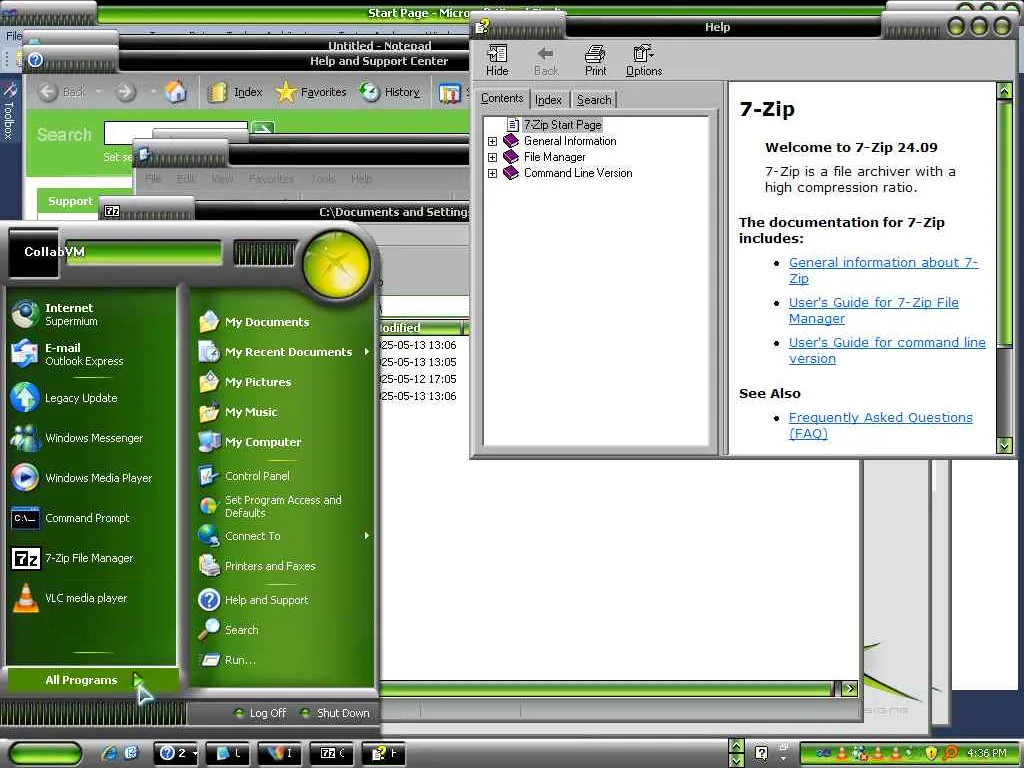Open Frequently Asked Questions link

tap(880, 425)
